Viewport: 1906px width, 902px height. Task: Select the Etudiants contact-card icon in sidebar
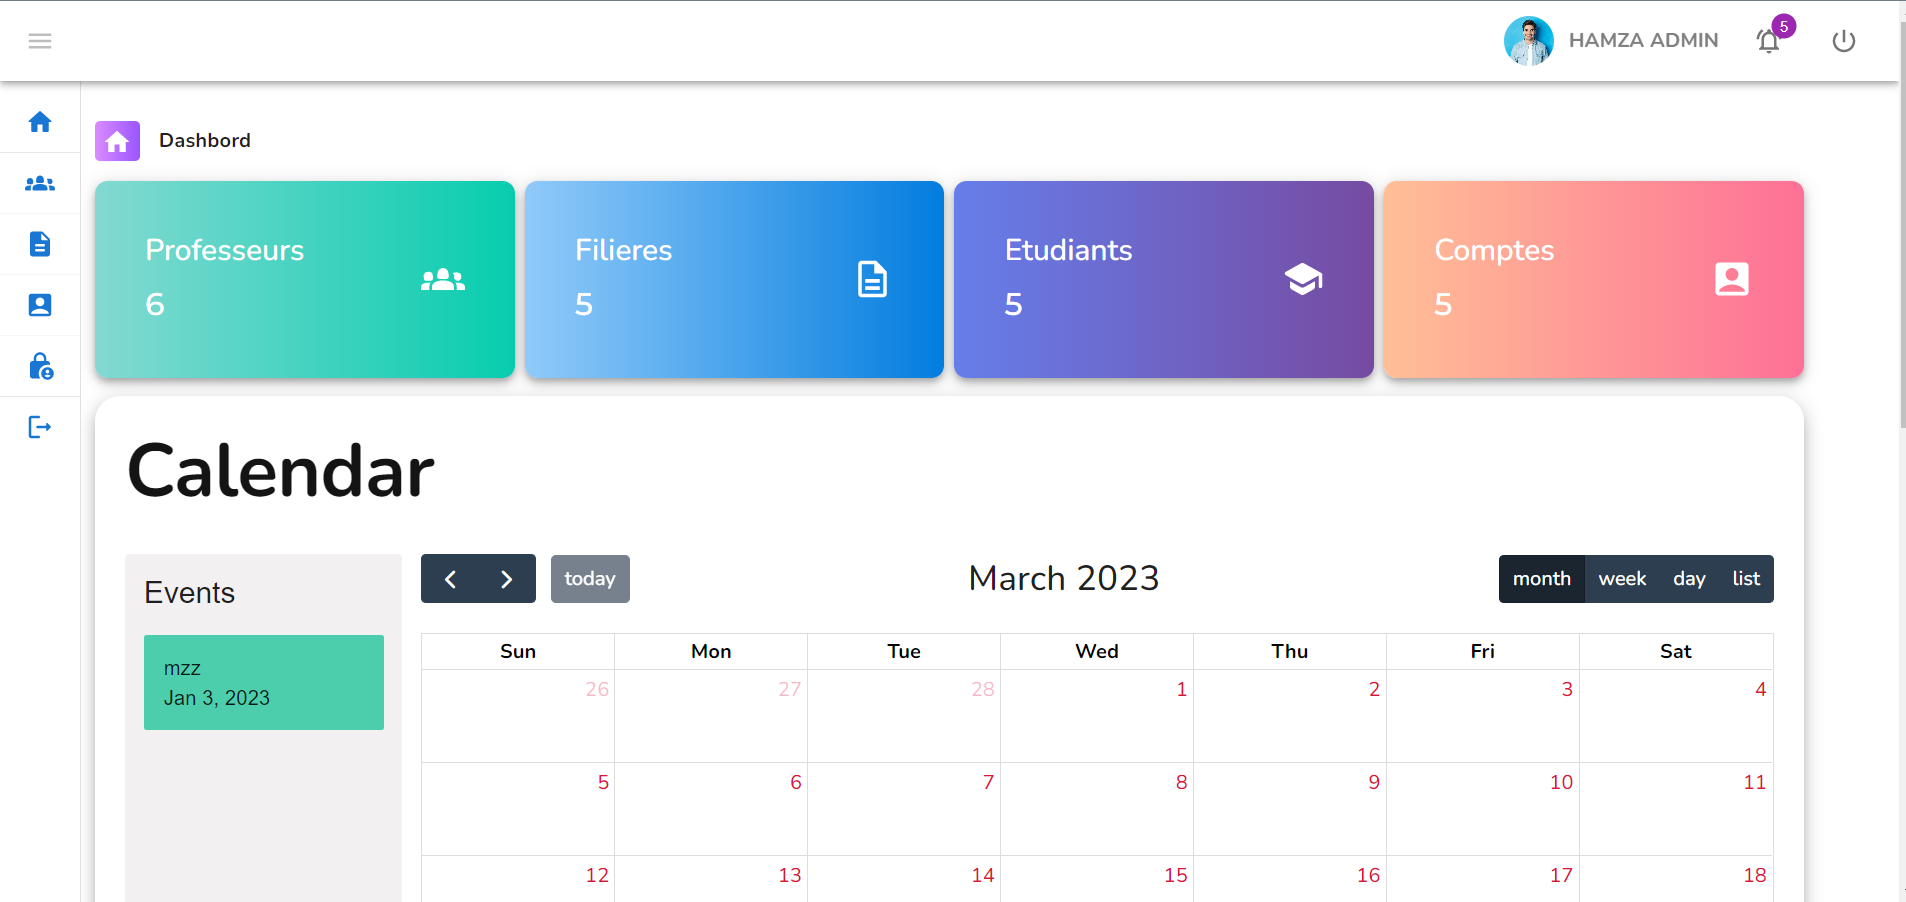click(x=40, y=305)
